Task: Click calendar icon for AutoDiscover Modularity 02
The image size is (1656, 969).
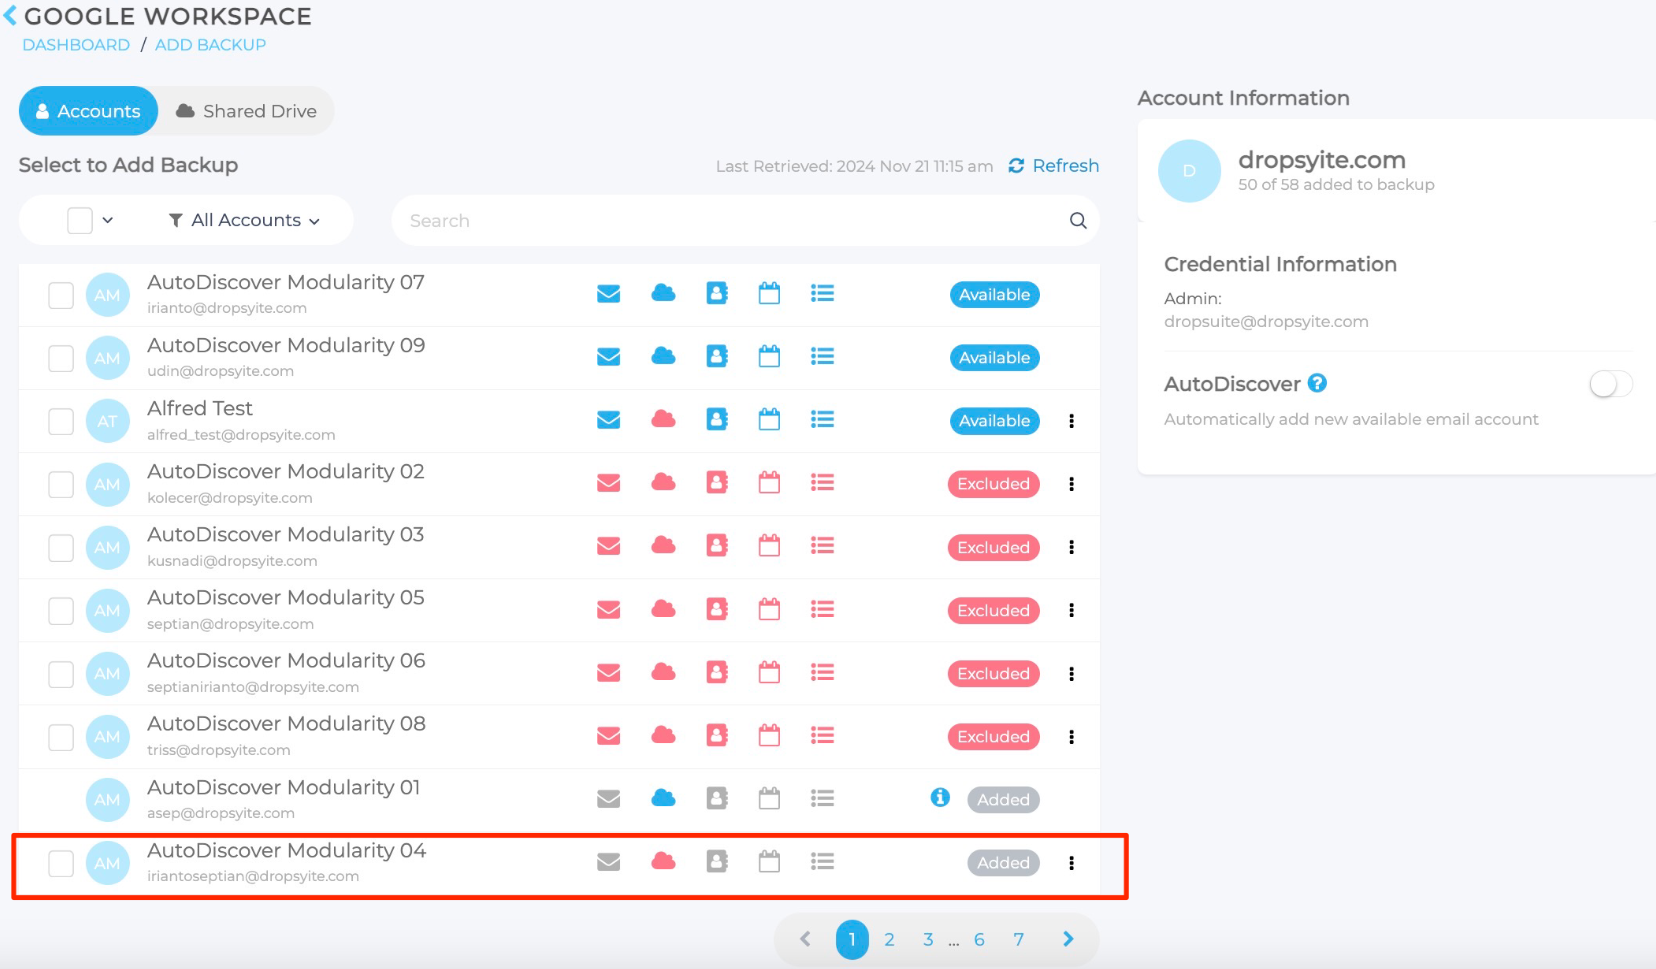Action: click(769, 483)
